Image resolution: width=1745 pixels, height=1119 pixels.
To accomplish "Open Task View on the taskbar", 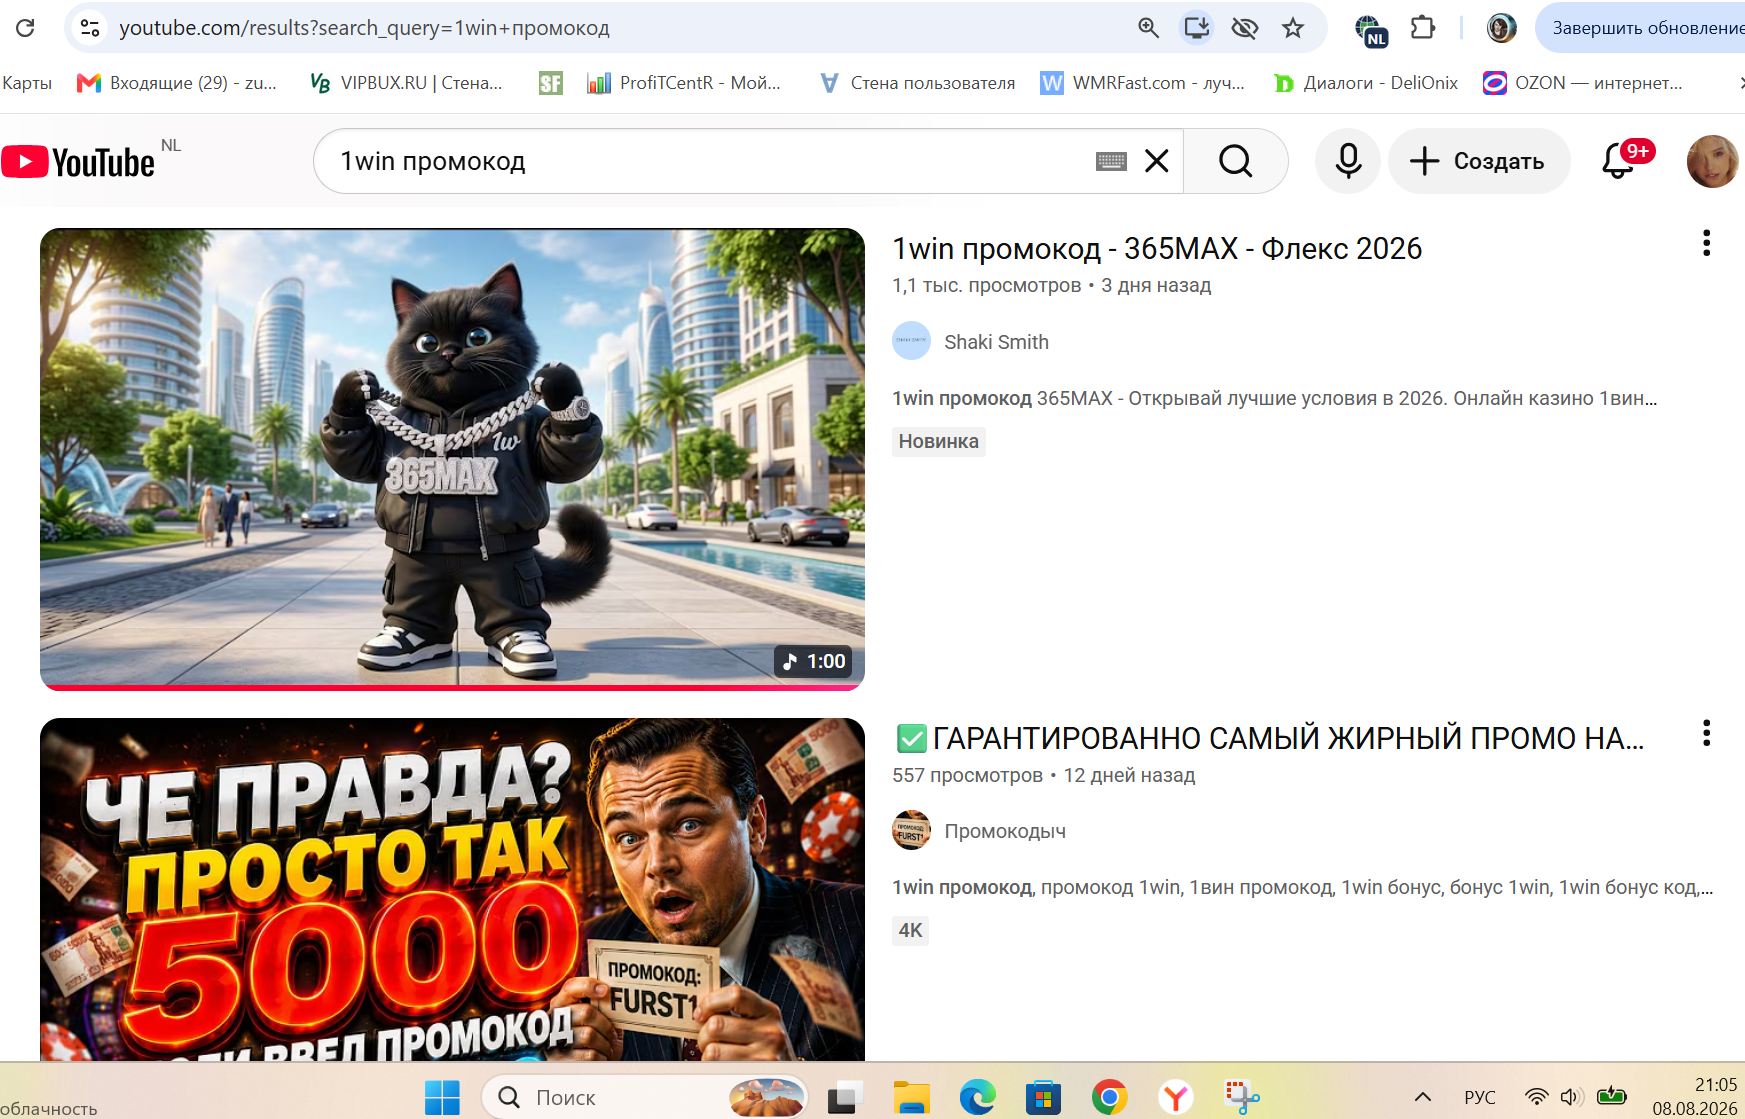I will pos(845,1097).
